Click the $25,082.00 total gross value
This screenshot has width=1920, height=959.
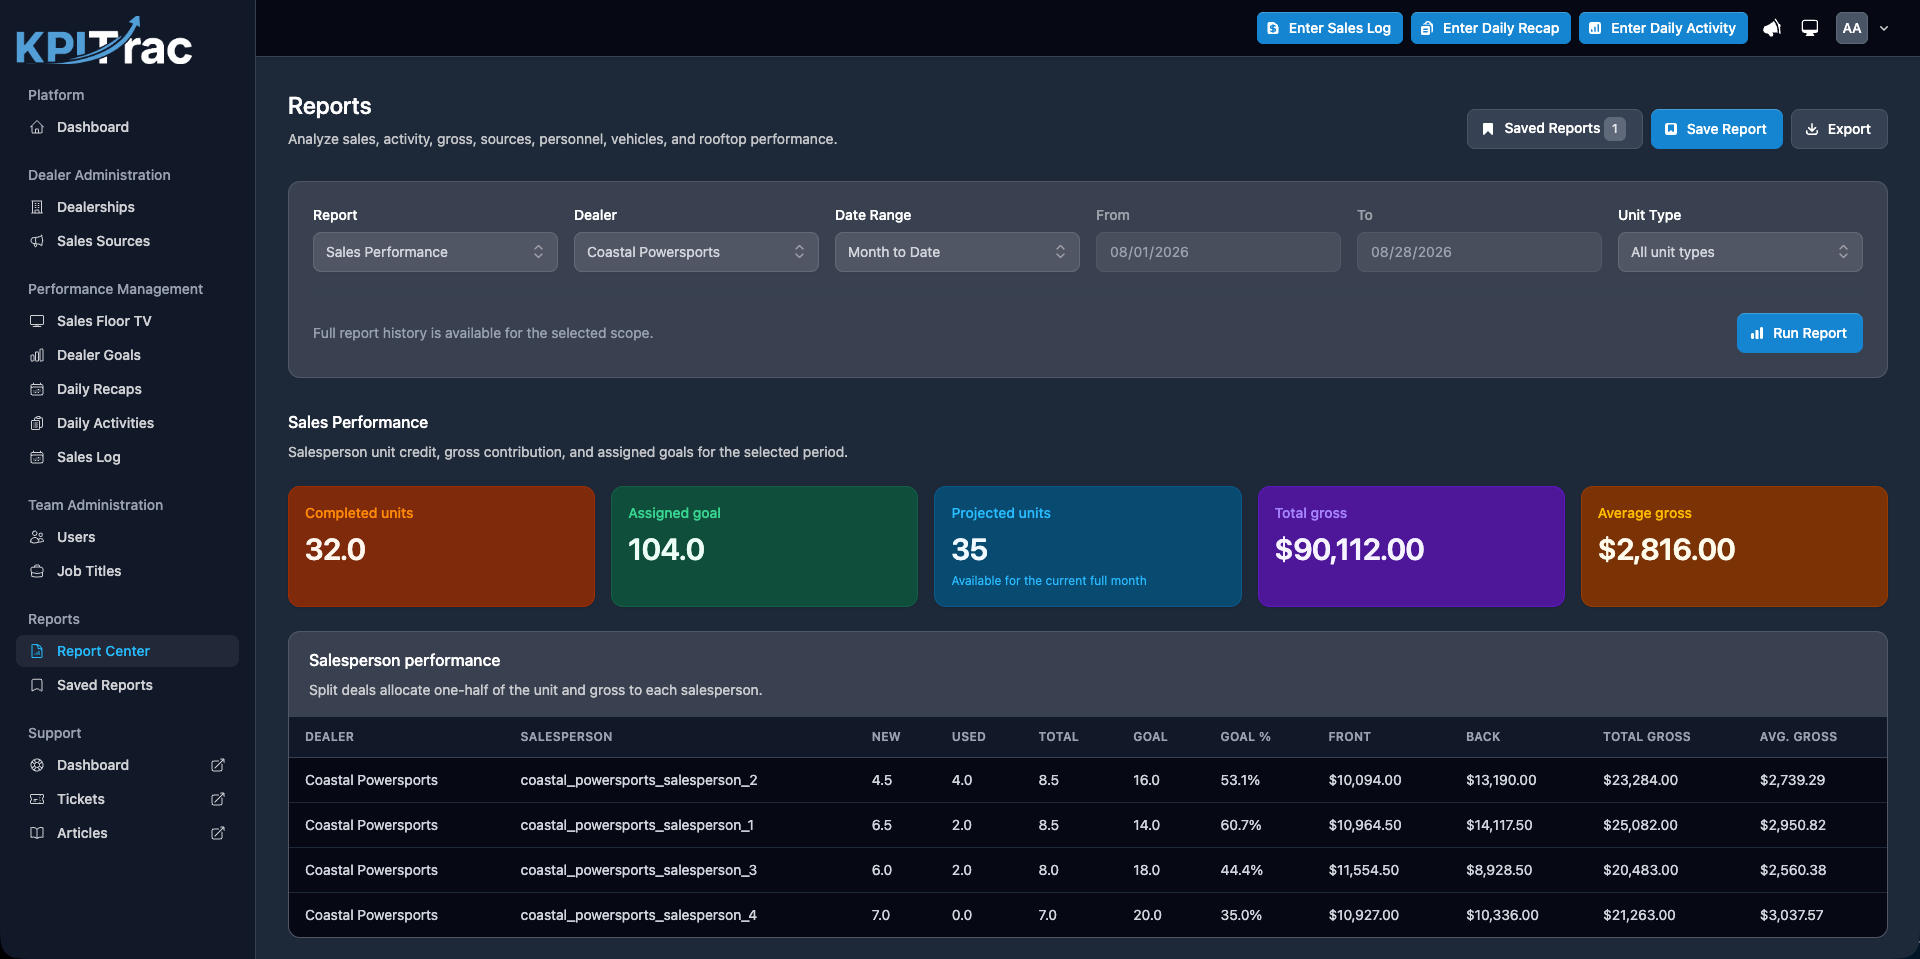point(1640,825)
